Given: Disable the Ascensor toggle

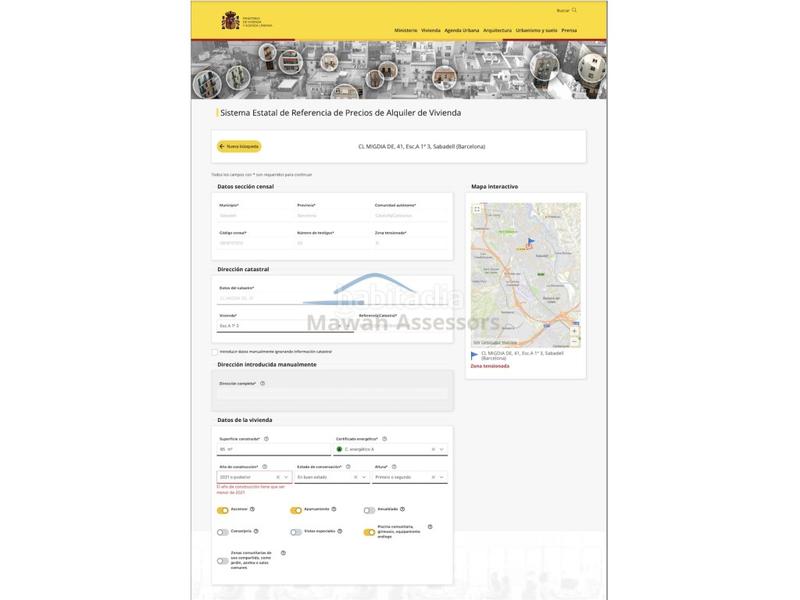Looking at the screenshot, I should (x=223, y=510).
